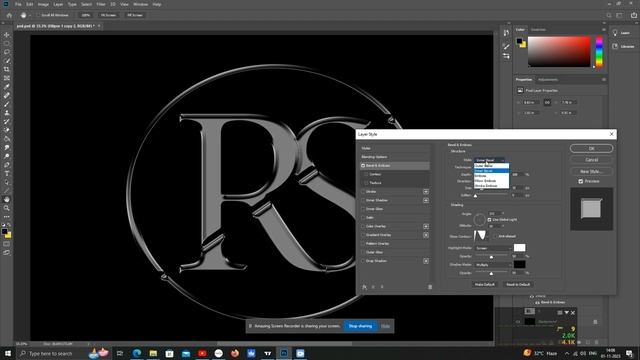Select Blending Options in Layer Style list
This screenshot has width=640, height=360.
pyautogui.click(x=374, y=157)
